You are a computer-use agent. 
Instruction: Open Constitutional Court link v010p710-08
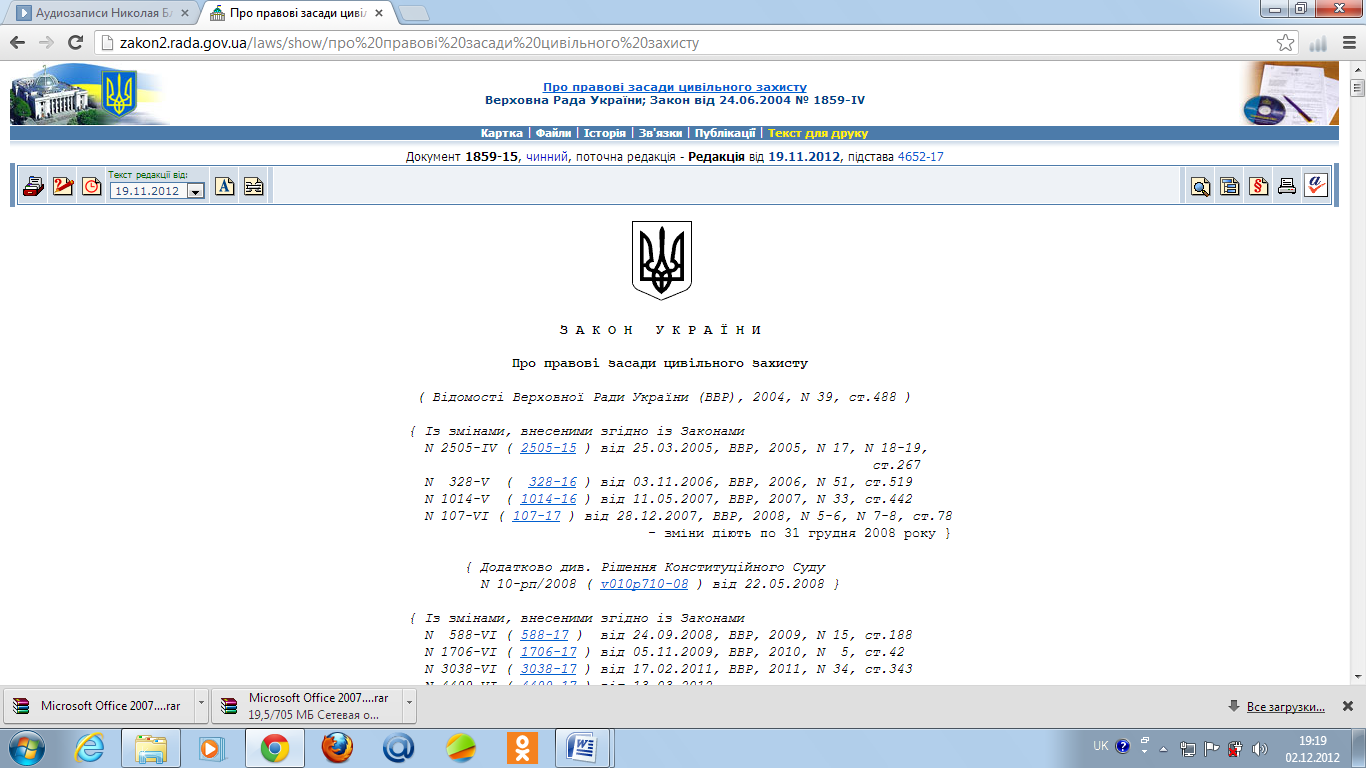pos(644,584)
